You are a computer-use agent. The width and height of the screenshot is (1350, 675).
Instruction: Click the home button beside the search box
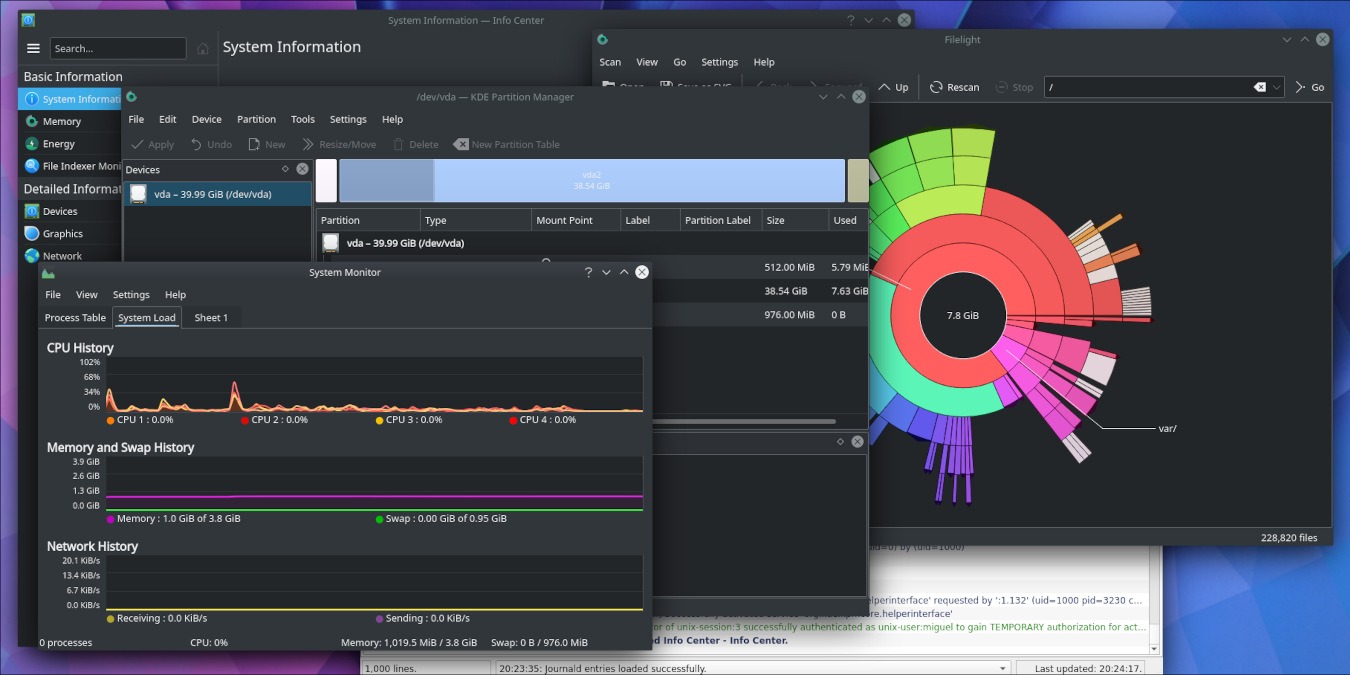[x=204, y=47]
